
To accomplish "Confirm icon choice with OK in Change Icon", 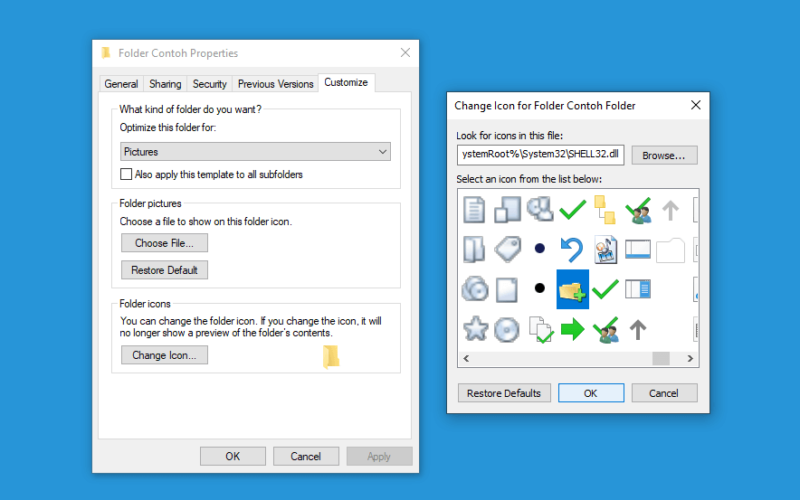I will point(591,393).
